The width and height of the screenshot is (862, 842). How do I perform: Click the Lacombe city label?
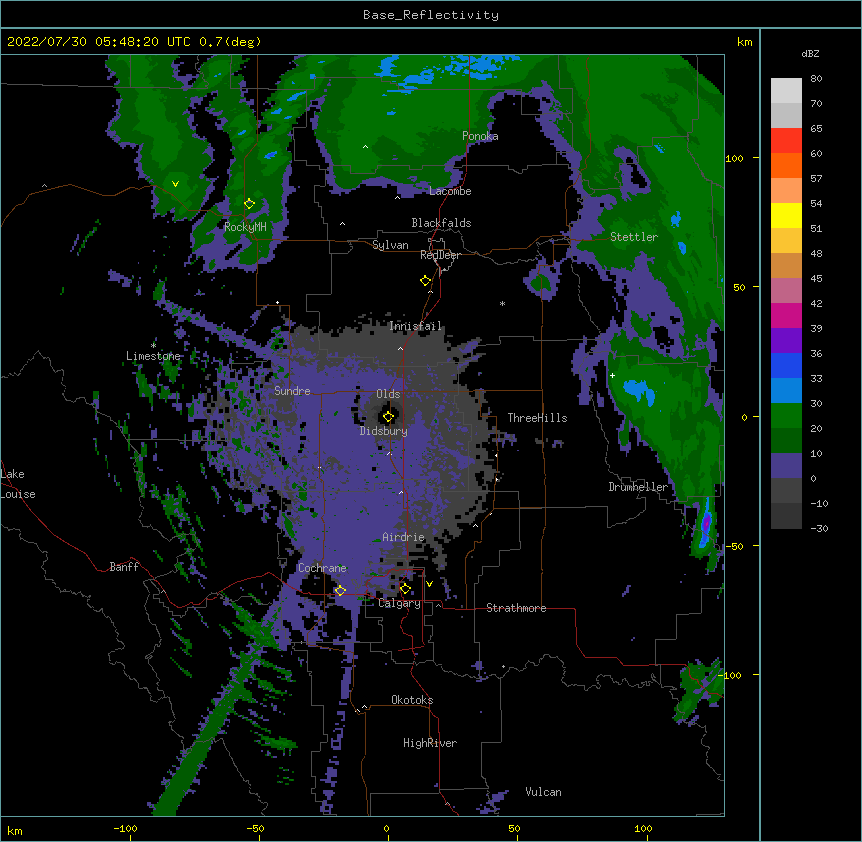click(450, 191)
